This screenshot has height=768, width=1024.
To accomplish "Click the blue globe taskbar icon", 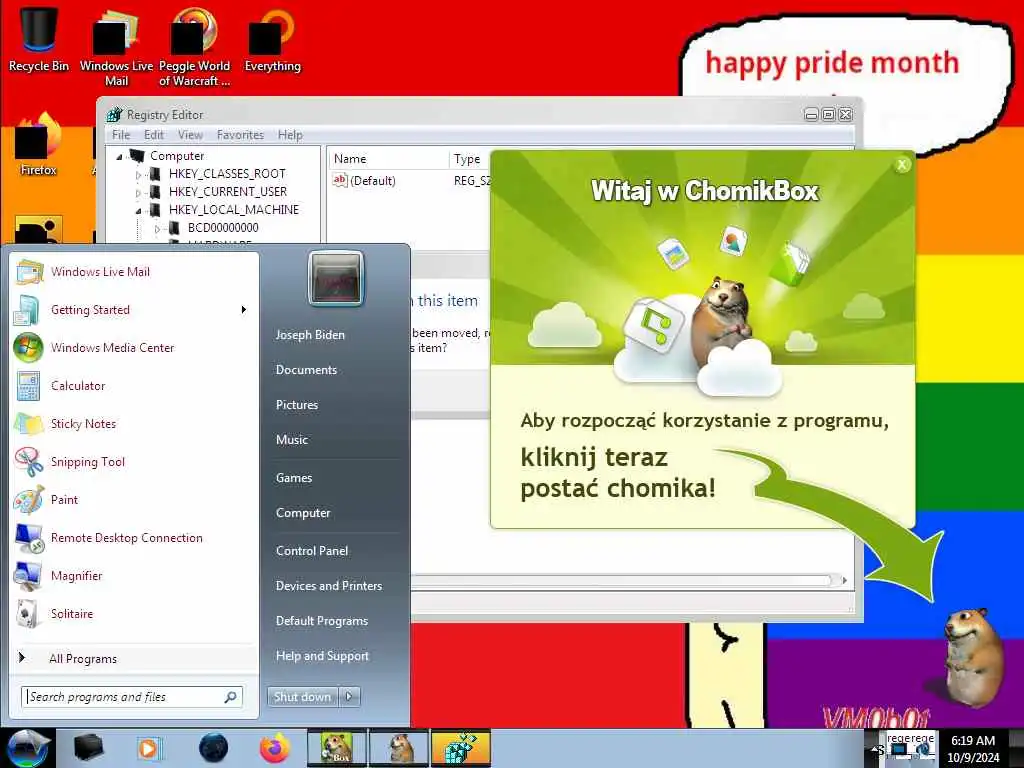I will 213,748.
